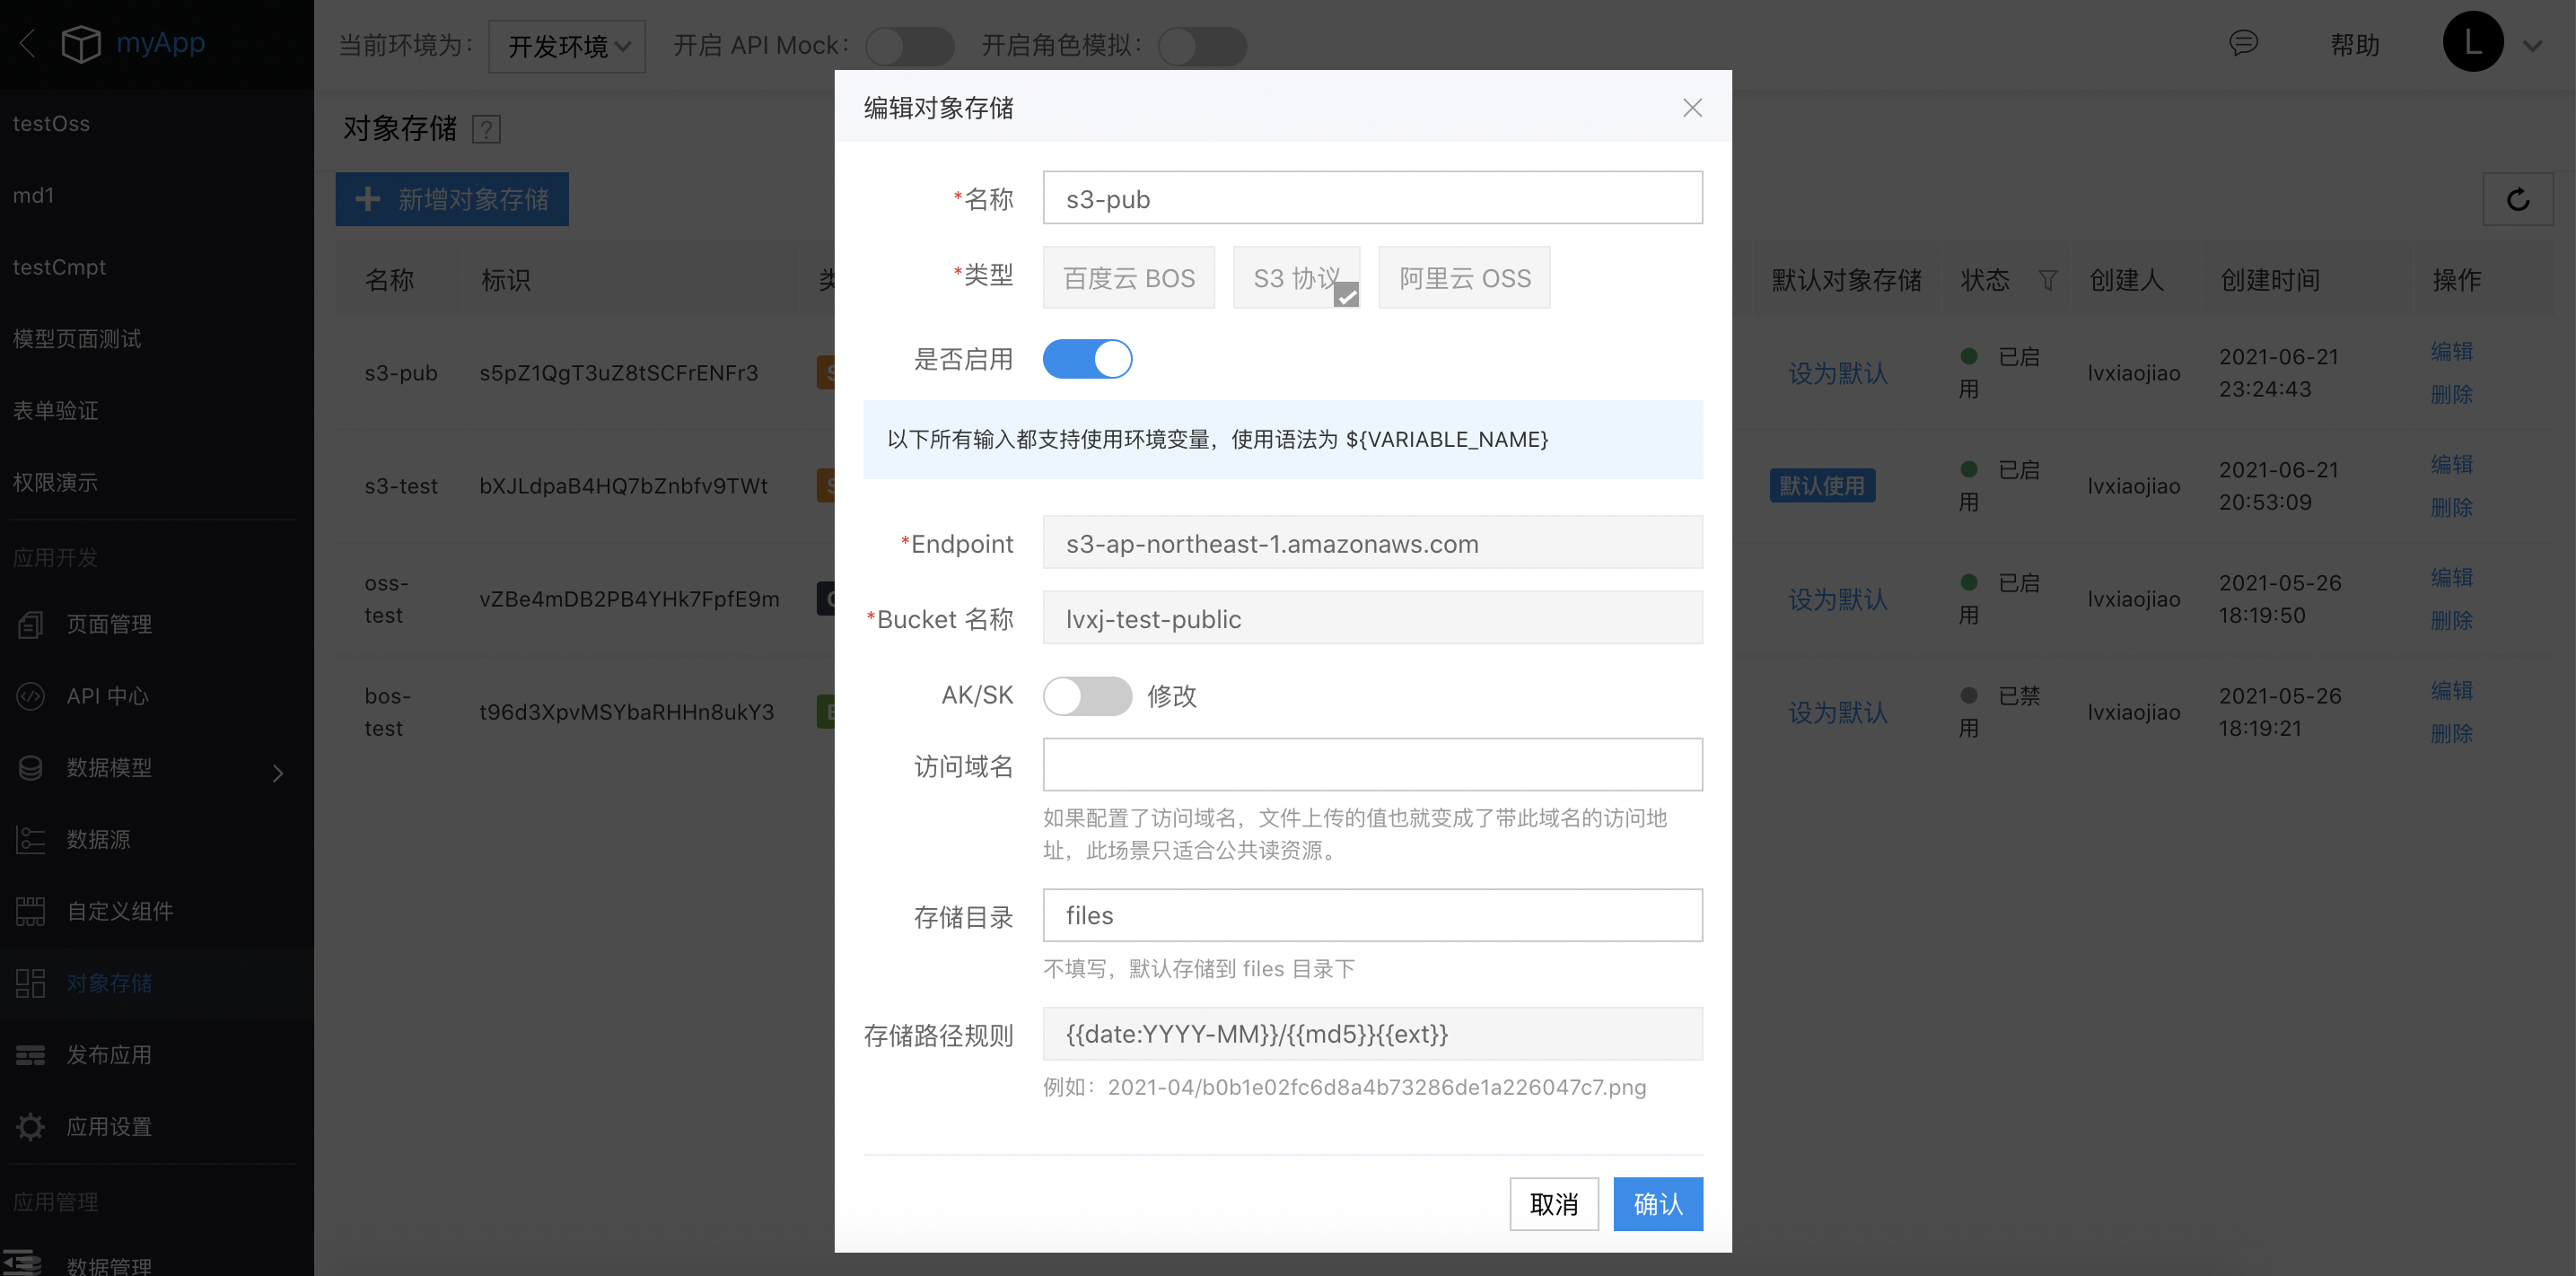Click 设为默认 for the s3-pub row
The image size is (2576, 1276).
pyautogui.click(x=1837, y=374)
